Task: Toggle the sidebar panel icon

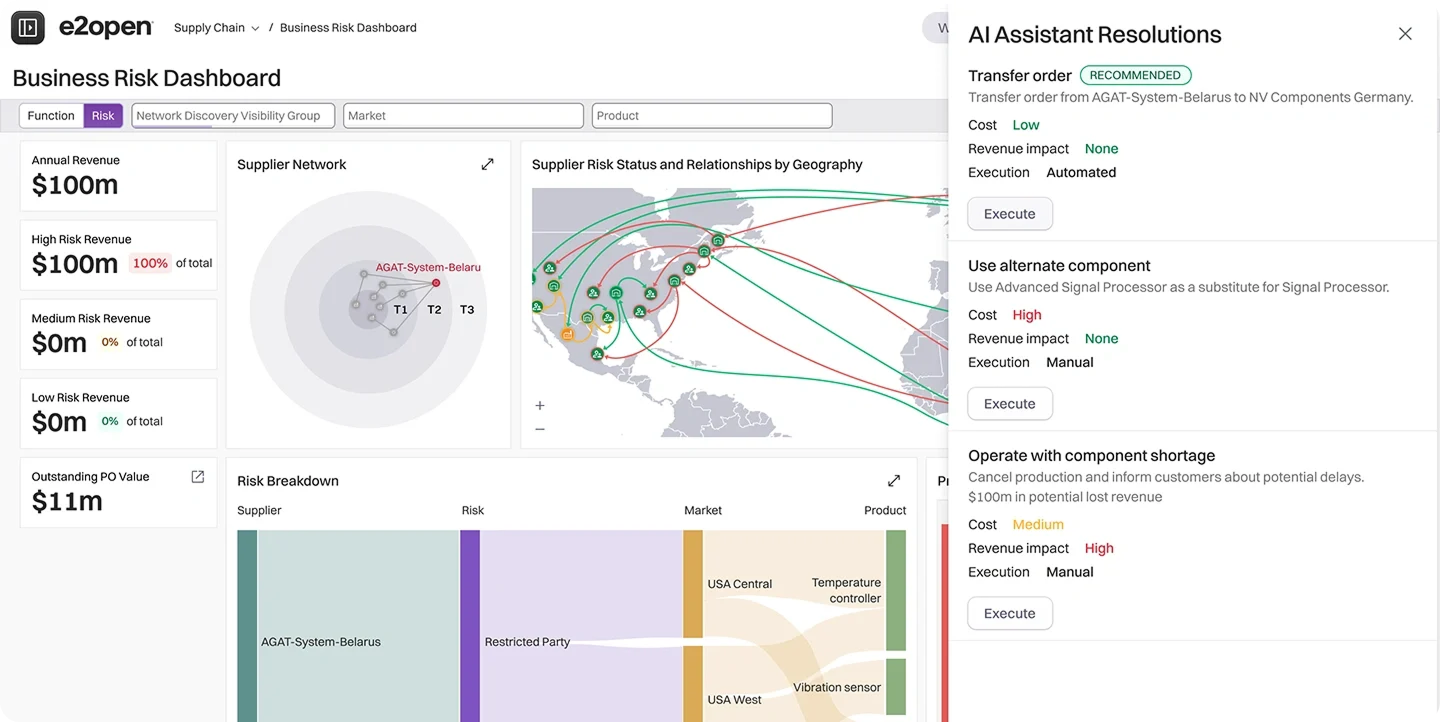Action: click(28, 28)
